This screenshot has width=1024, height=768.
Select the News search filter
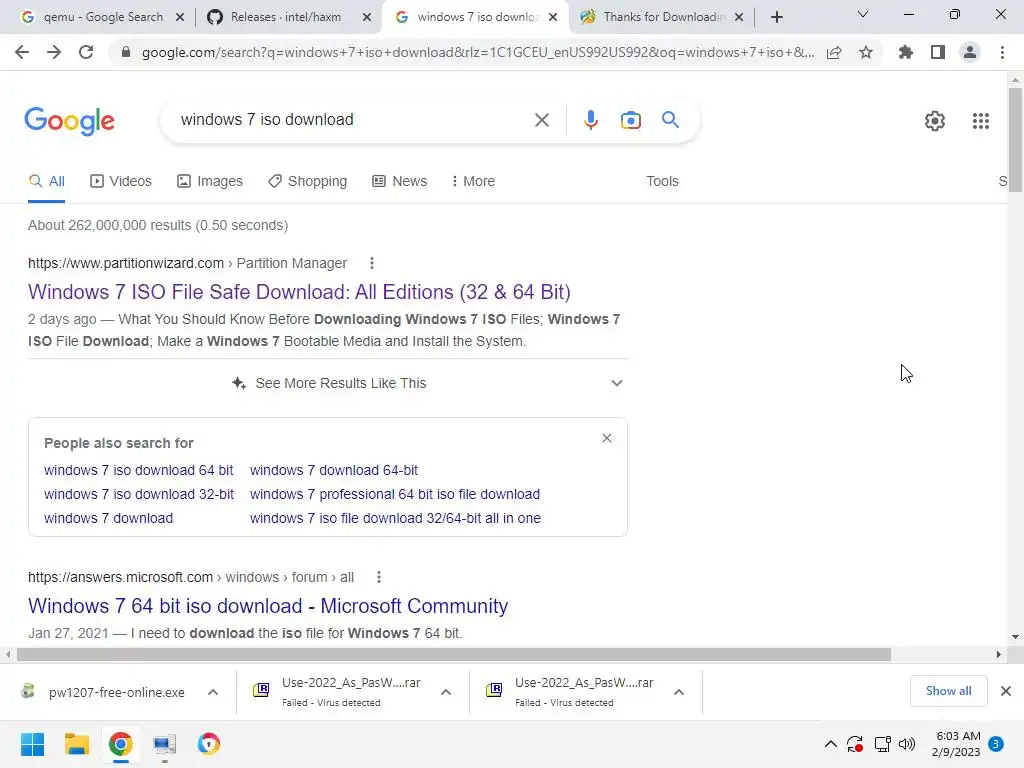click(x=400, y=182)
